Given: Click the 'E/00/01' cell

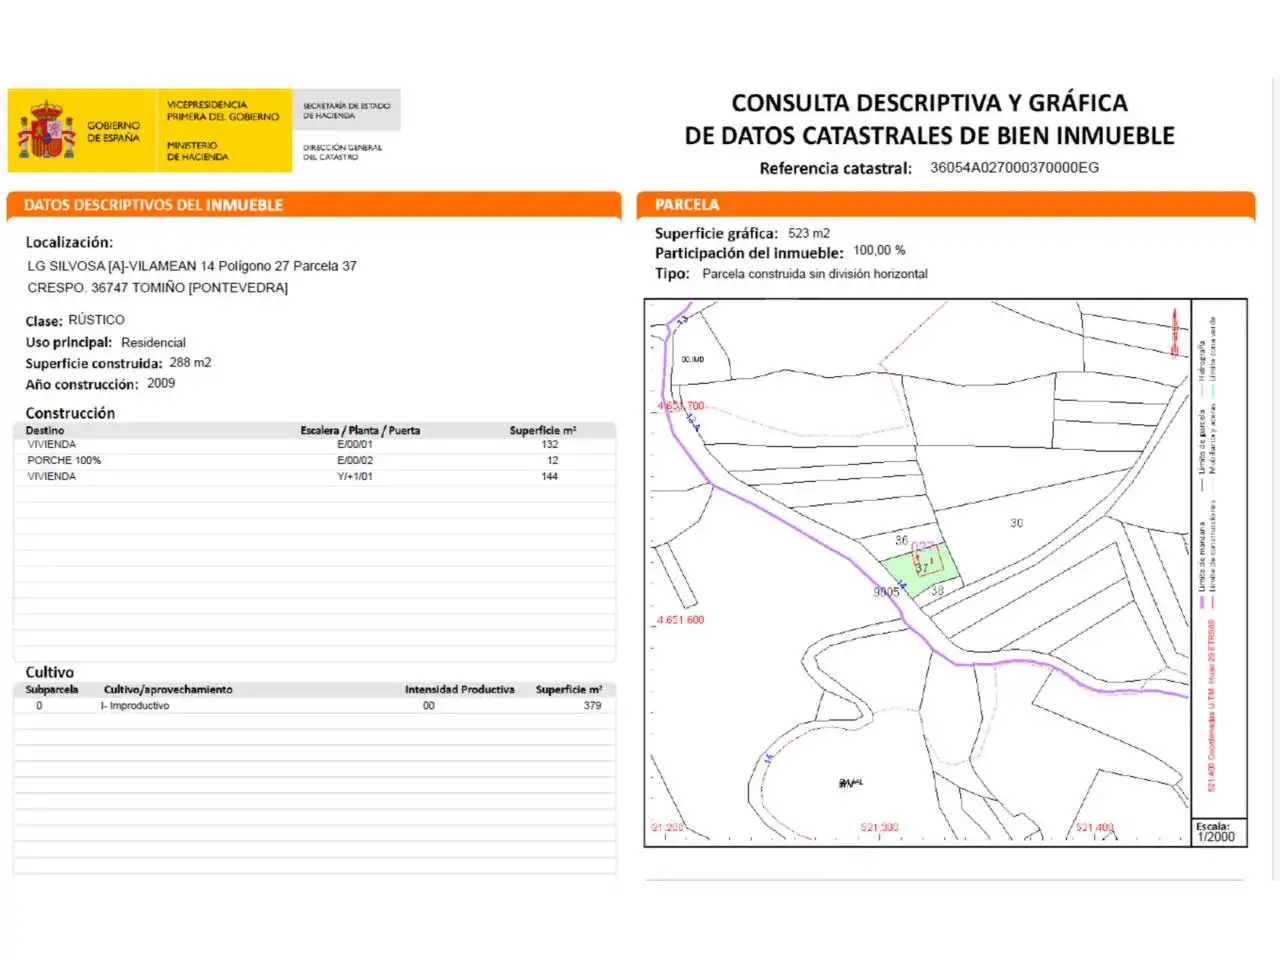Looking at the screenshot, I should tap(355, 444).
